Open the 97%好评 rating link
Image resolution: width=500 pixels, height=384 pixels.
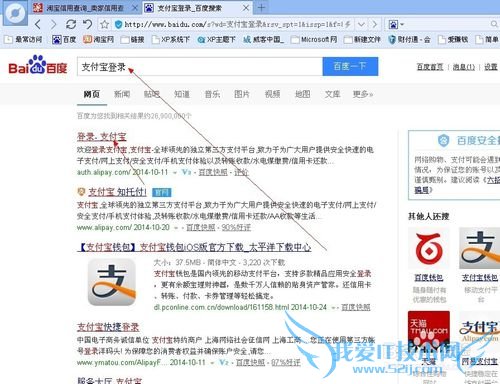(x=286, y=362)
